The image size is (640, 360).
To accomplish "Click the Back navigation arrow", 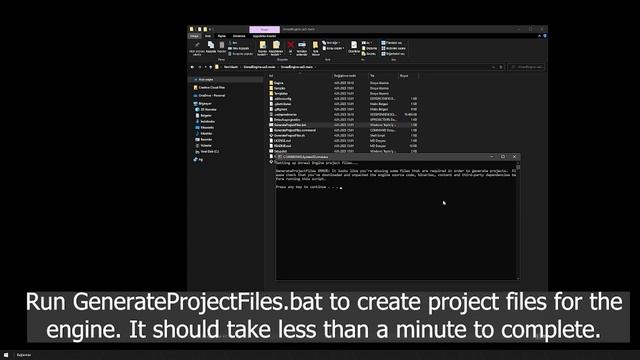I will 192,67.
